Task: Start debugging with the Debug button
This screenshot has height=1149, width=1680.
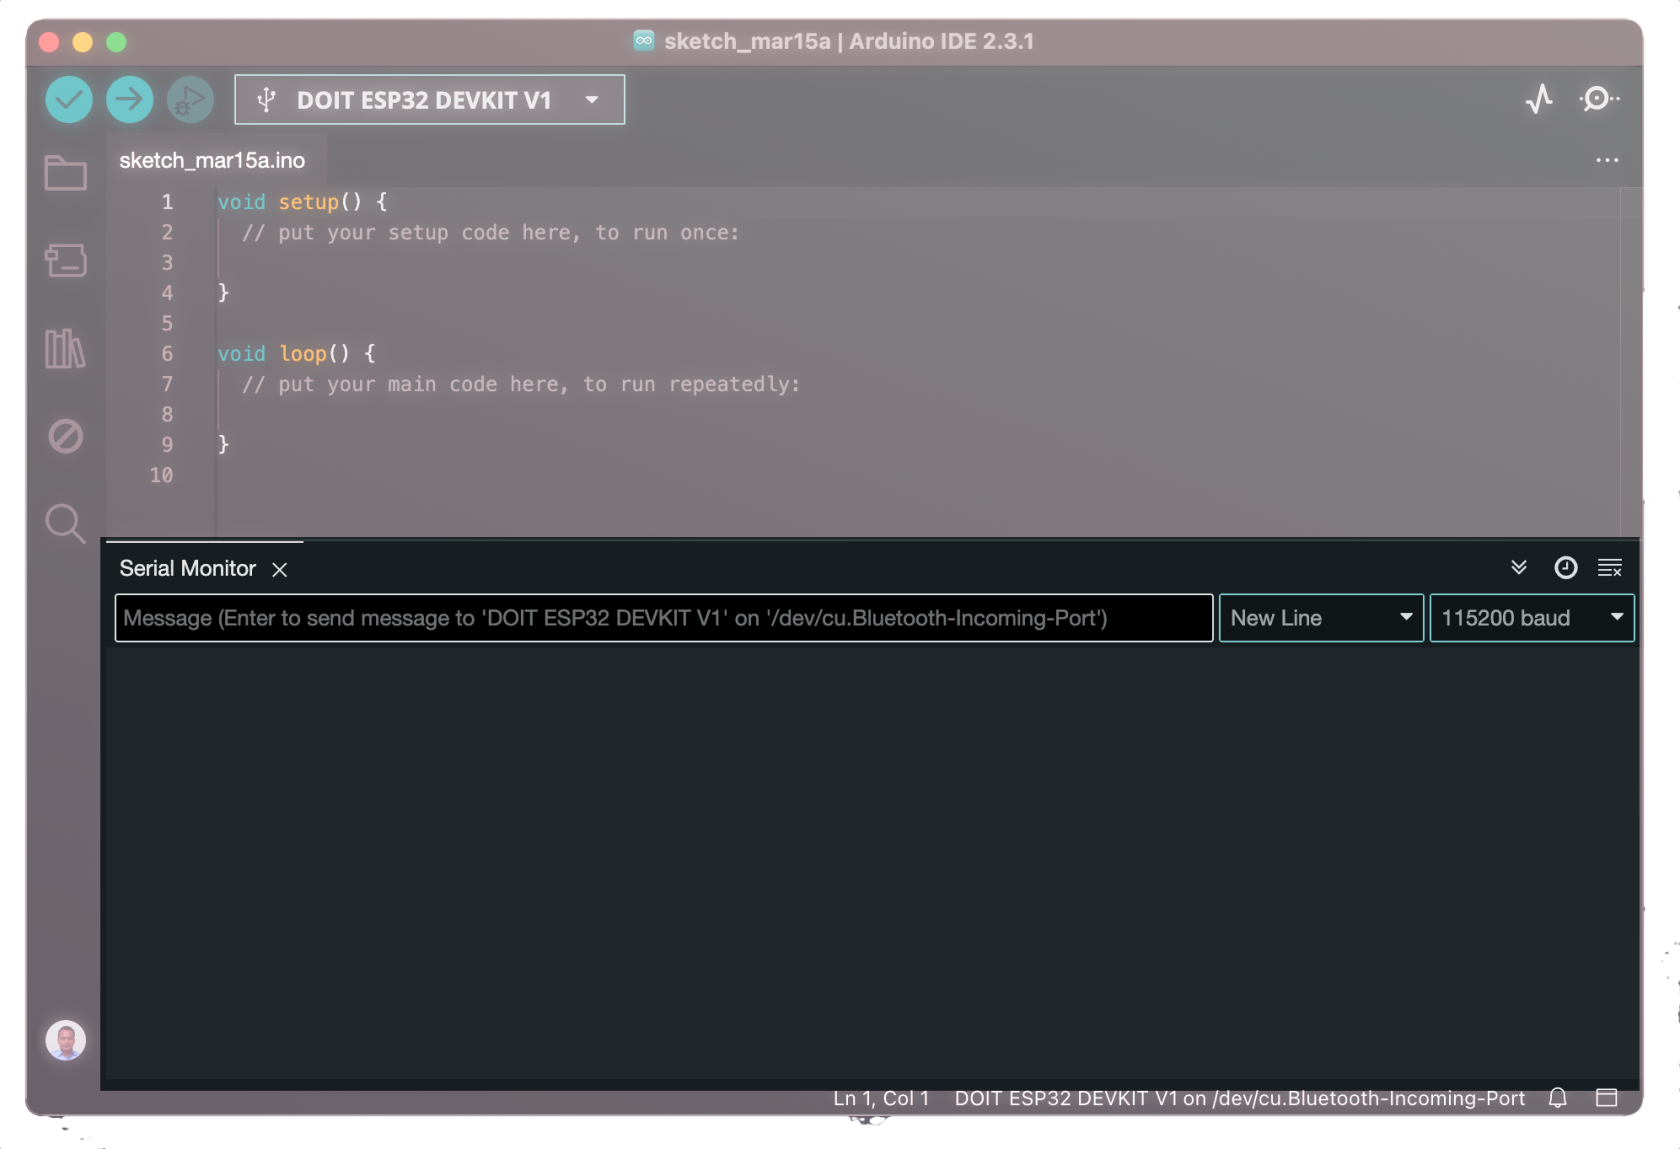Action: pyautogui.click(x=190, y=100)
